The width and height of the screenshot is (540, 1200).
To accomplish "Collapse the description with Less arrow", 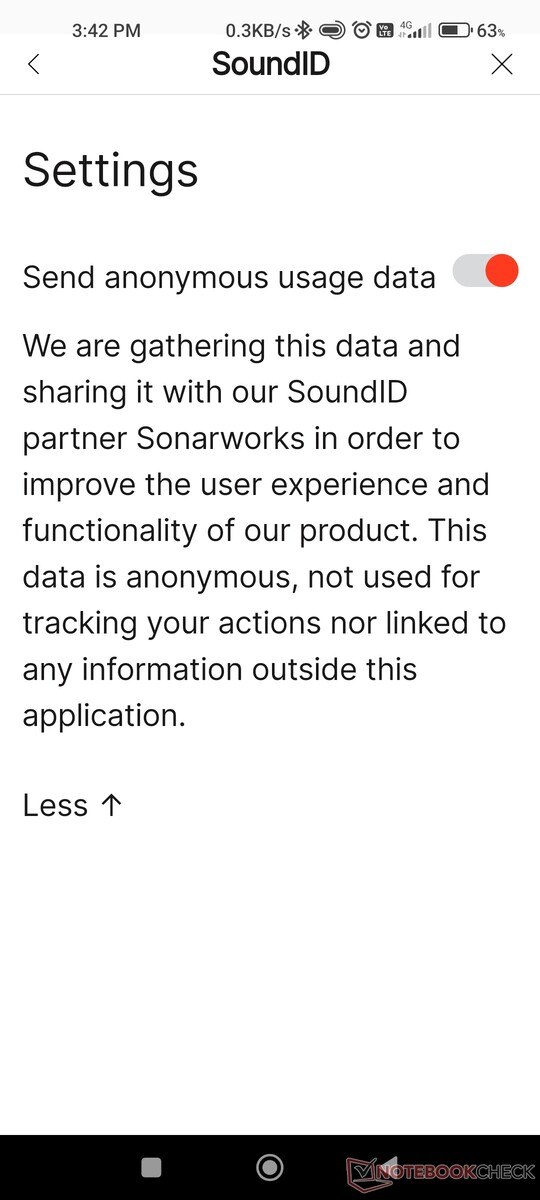I will point(72,805).
